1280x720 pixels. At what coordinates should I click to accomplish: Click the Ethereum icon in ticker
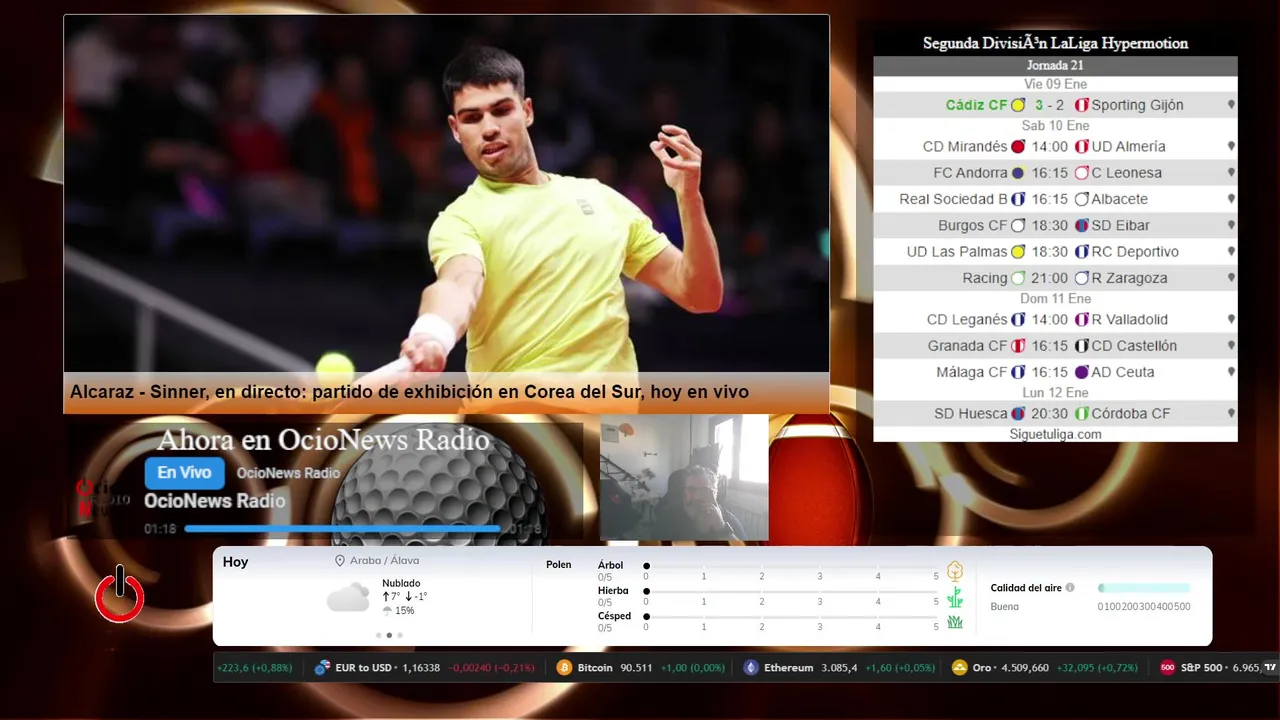click(751, 667)
